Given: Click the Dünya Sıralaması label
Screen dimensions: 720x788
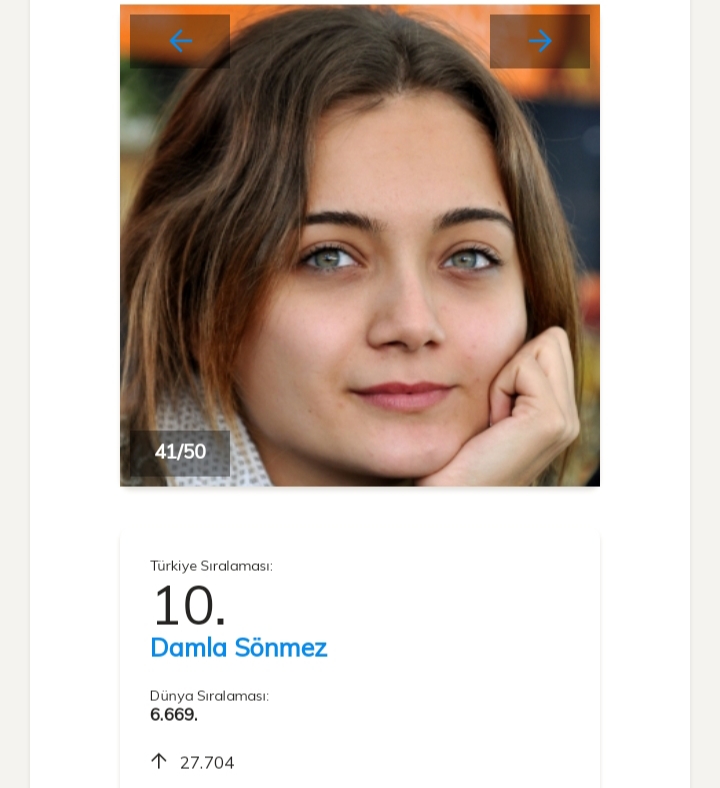Looking at the screenshot, I should (x=209, y=696).
